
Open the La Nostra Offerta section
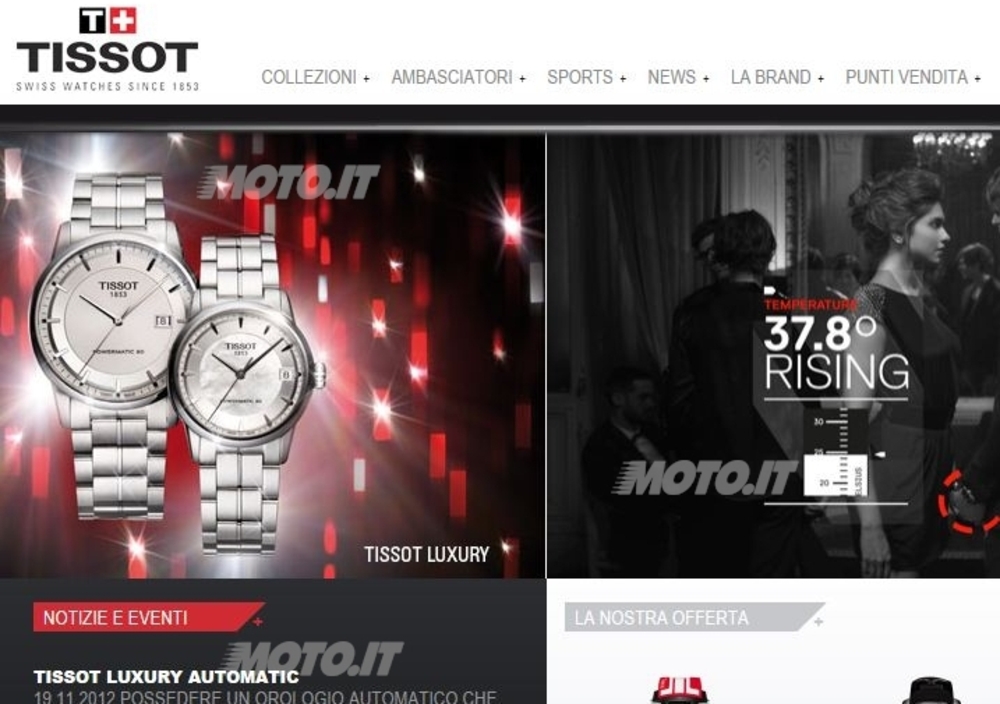[661, 617]
